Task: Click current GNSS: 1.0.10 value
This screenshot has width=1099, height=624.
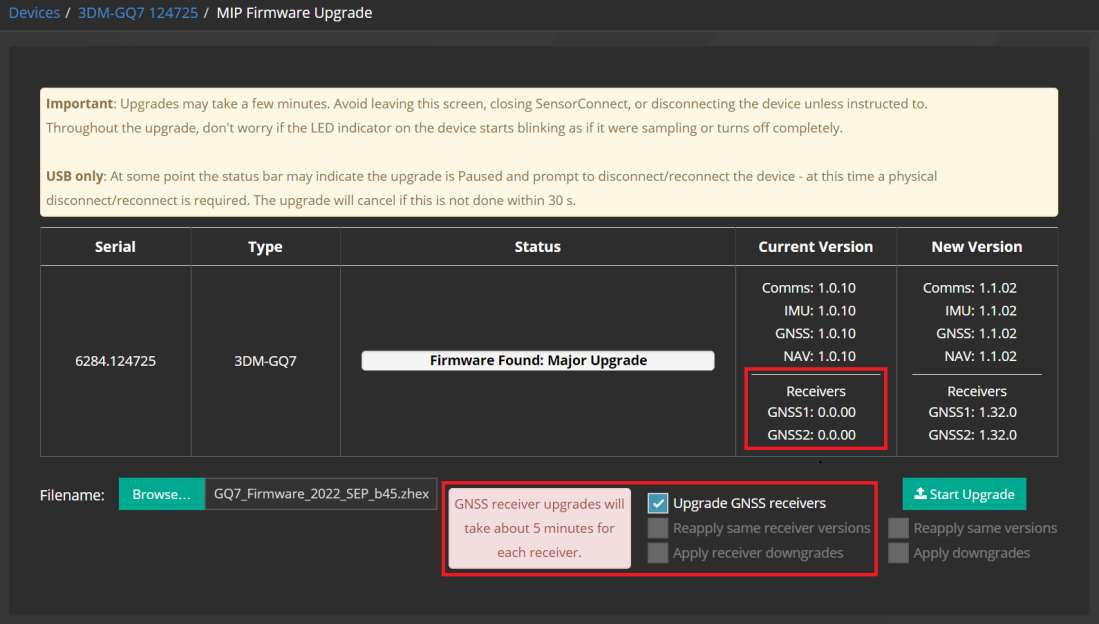Action: coord(815,334)
